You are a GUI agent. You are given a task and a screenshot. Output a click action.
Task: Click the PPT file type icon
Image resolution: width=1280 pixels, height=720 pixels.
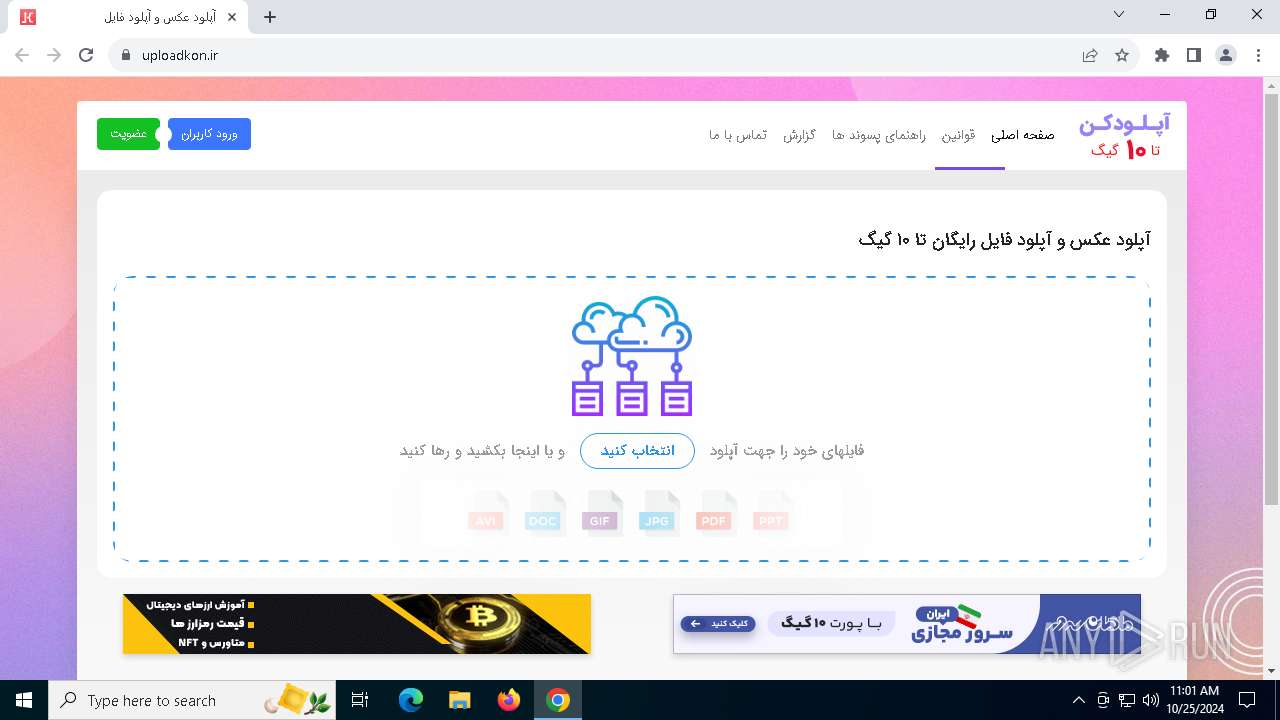[771, 513]
